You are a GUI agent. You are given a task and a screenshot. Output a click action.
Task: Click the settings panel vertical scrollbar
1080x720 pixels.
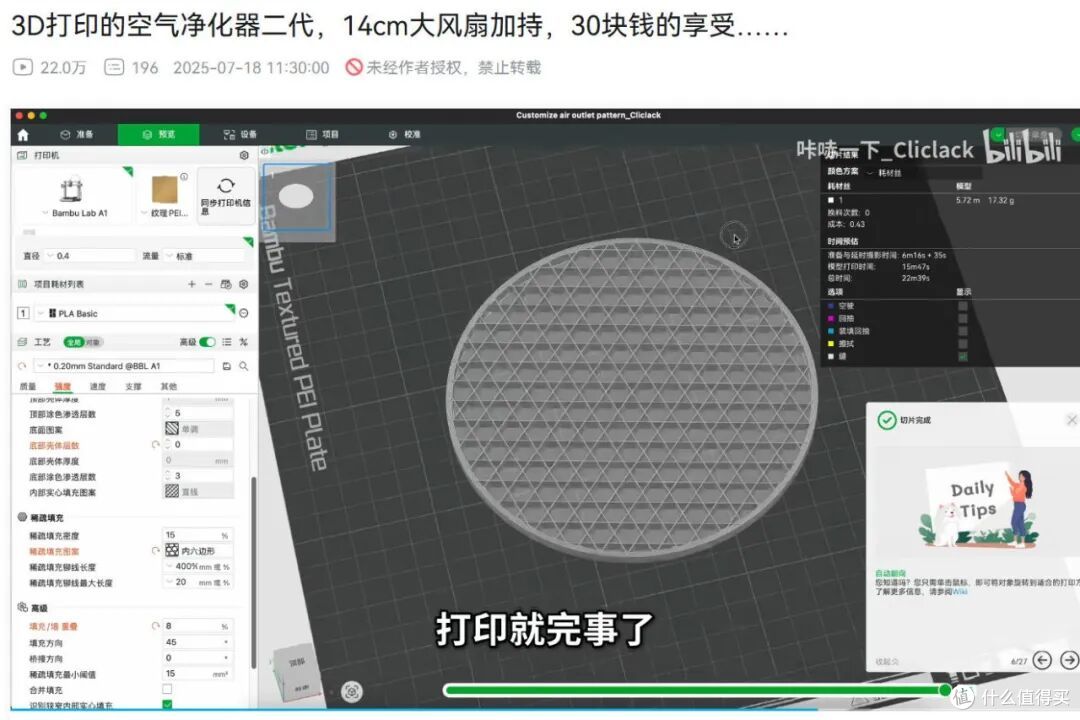[x=253, y=572]
